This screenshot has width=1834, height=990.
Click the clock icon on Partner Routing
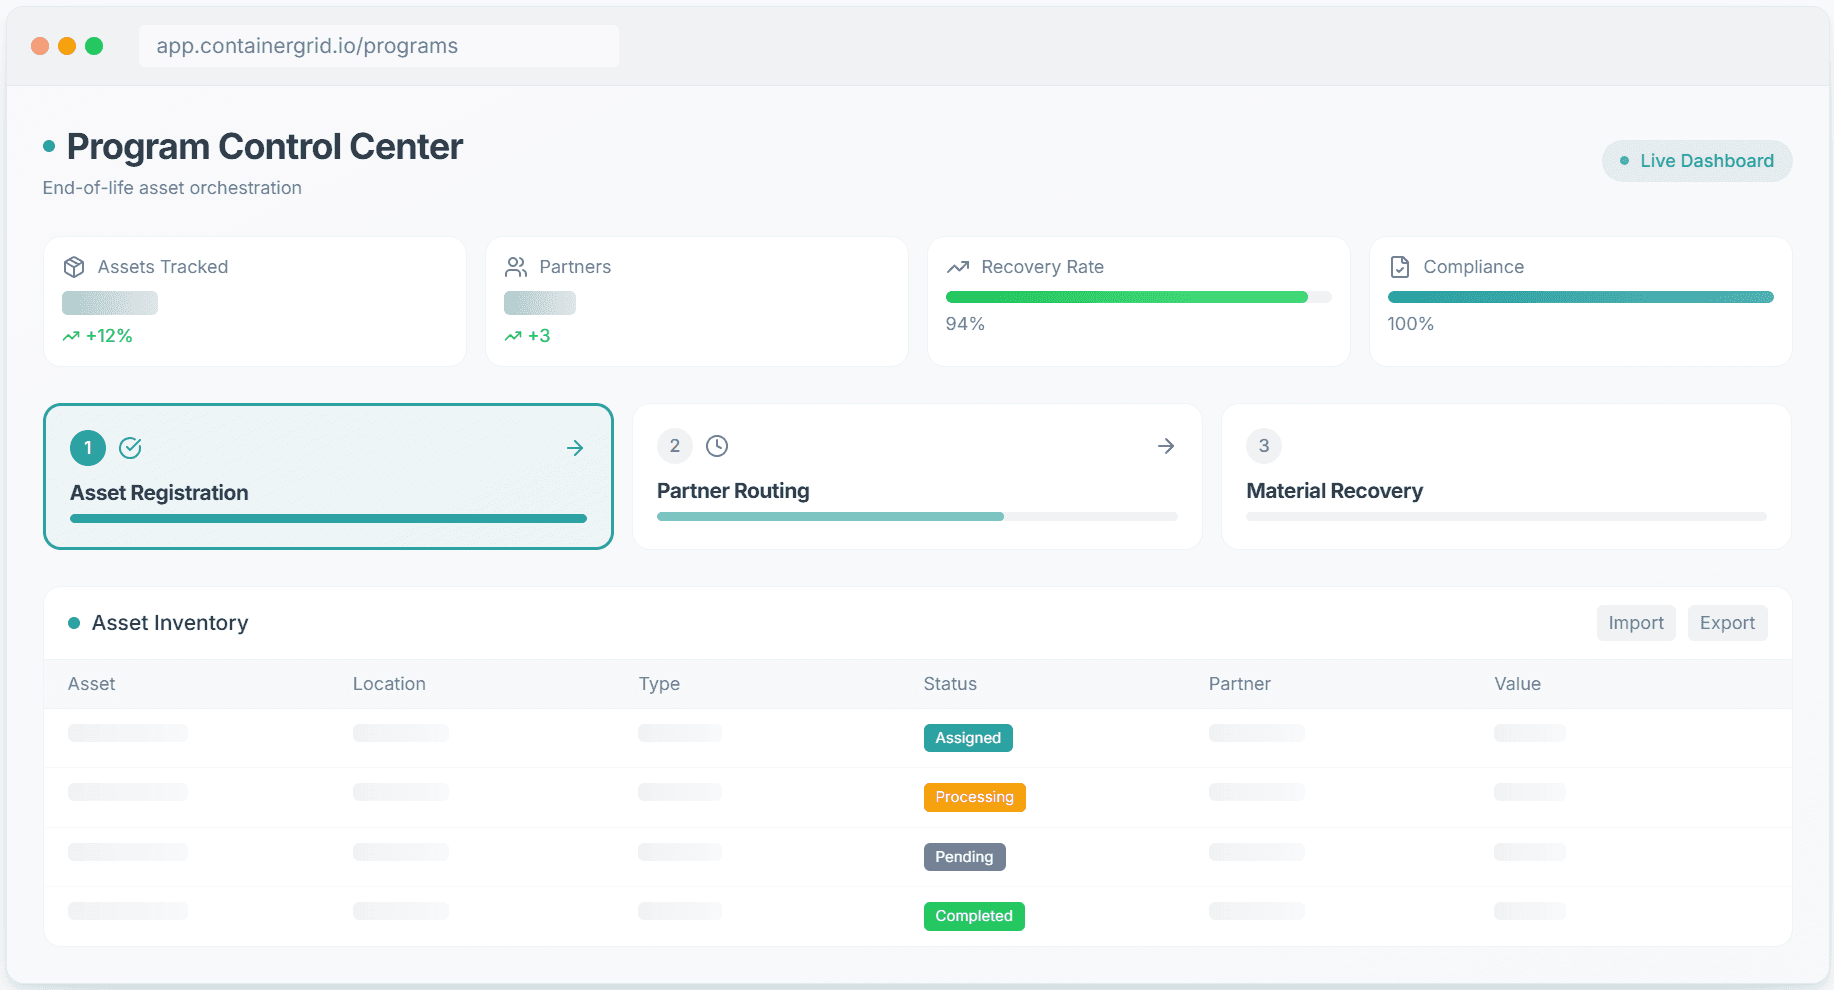tap(717, 446)
